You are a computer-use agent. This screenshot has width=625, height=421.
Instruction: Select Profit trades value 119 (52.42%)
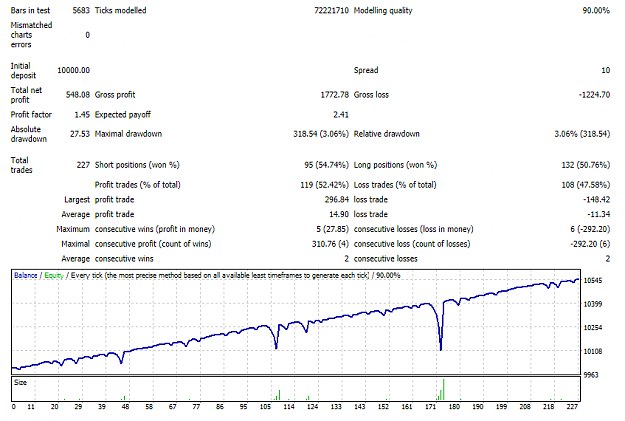pos(324,185)
